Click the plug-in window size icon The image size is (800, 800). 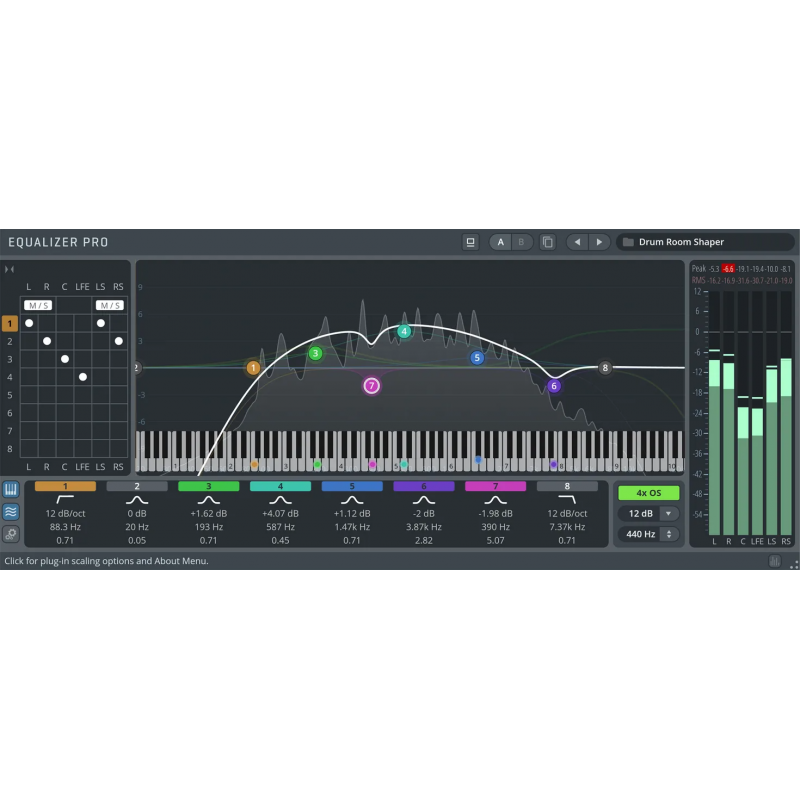tap(470, 242)
